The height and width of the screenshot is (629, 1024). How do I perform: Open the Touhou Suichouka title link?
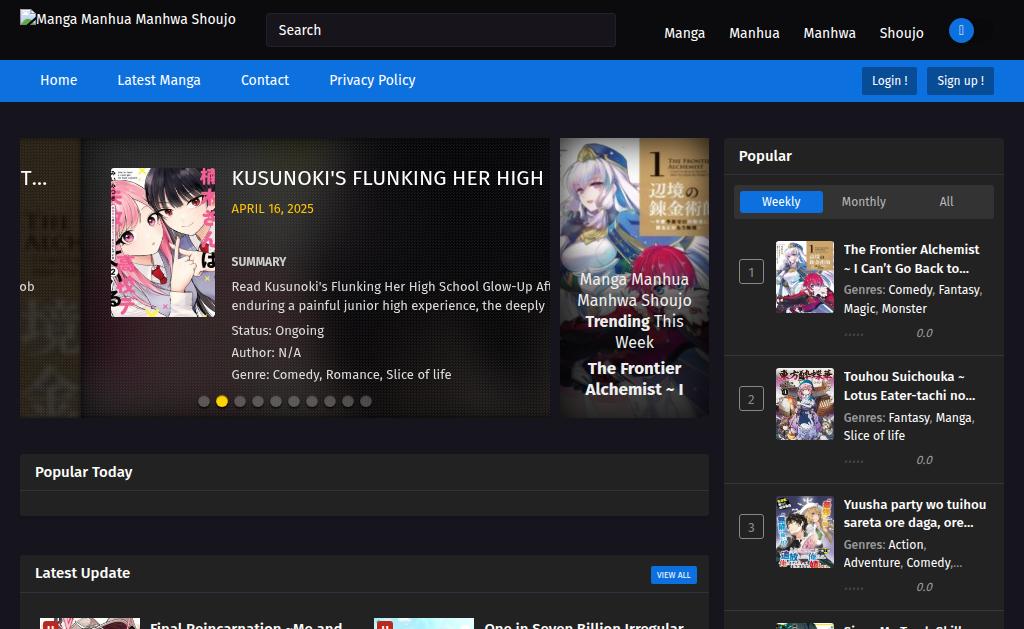pos(909,386)
